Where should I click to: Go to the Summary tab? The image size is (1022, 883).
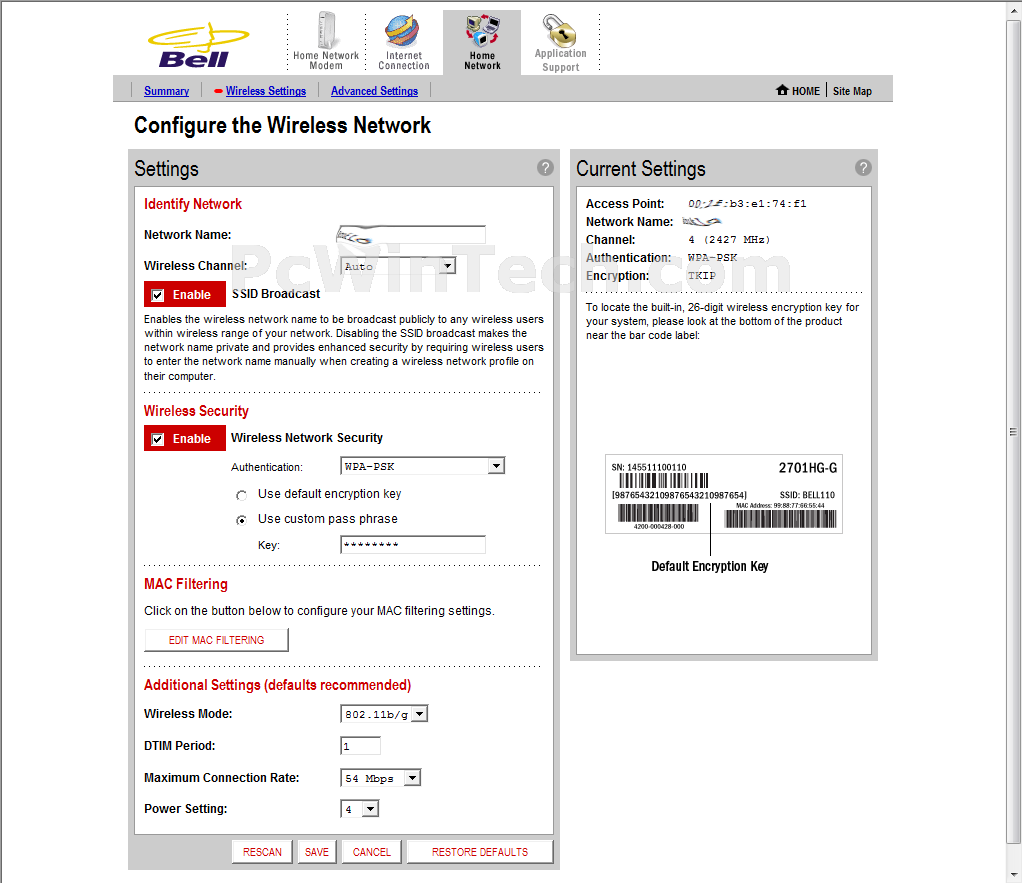[x=166, y=91]
